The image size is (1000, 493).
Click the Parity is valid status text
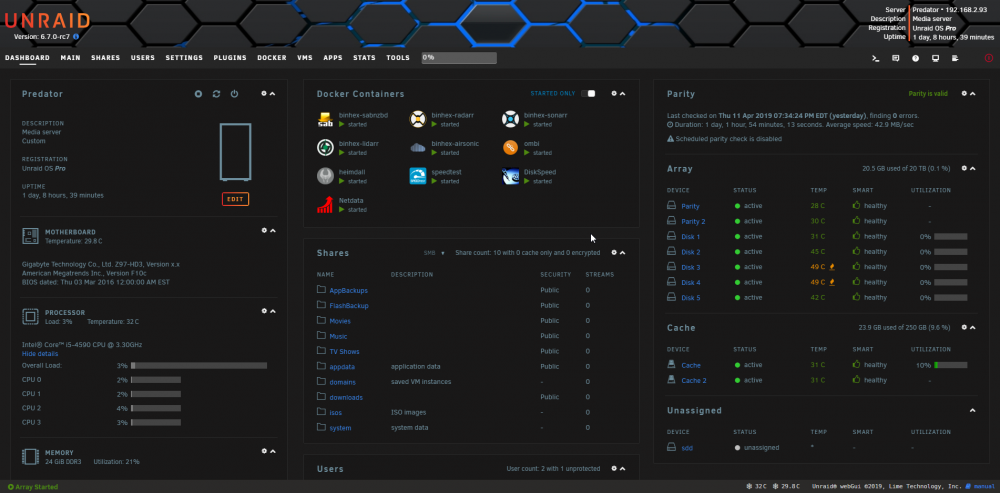(x=928, y=94)
